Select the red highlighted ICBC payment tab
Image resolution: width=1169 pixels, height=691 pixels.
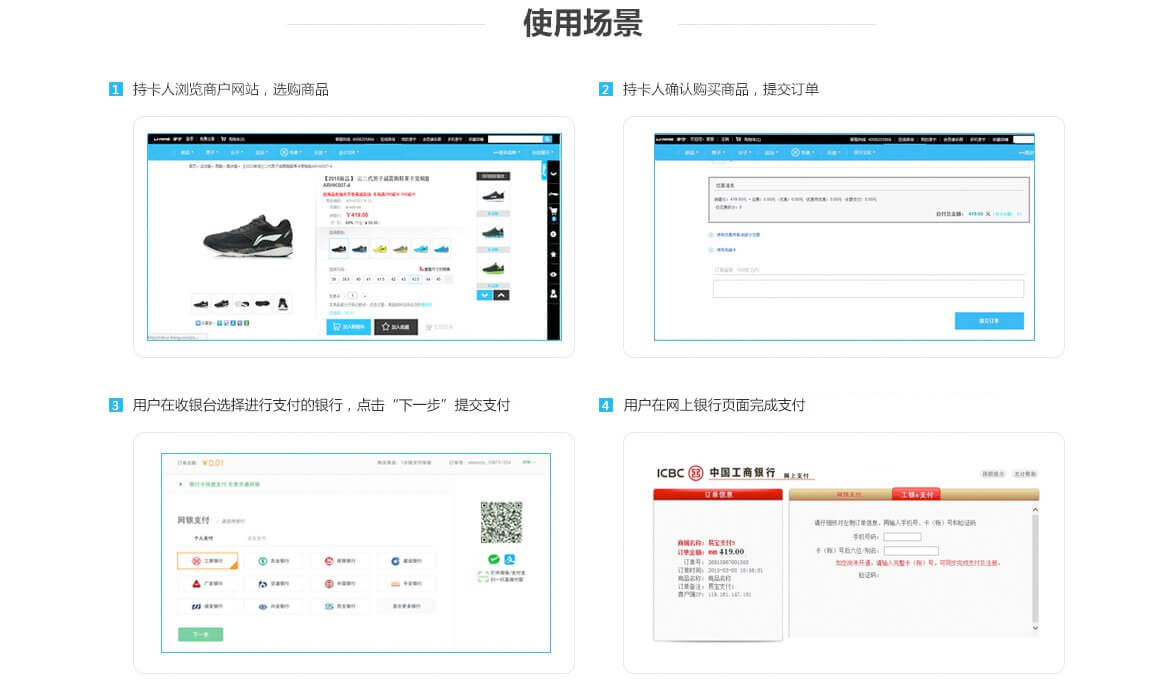(x=916, y=494)
